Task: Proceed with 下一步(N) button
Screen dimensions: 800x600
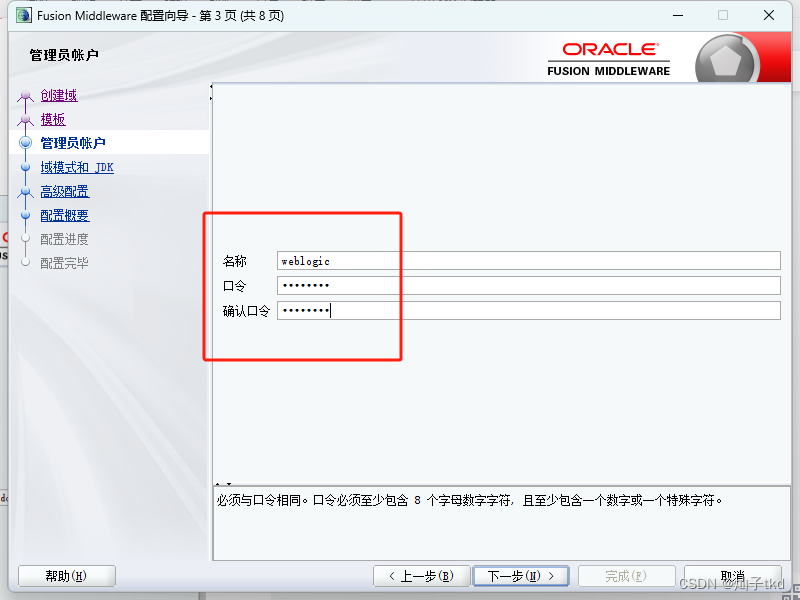Action: [x=521, y=576]
